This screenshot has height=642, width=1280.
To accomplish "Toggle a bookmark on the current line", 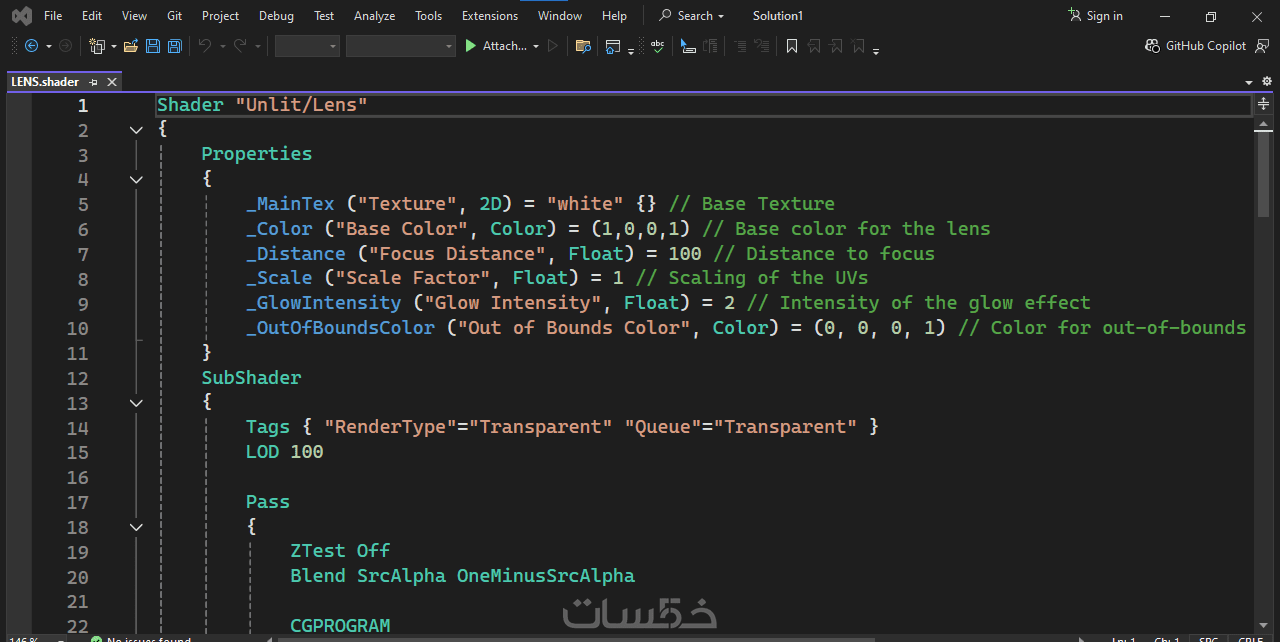I will (792, 46).
